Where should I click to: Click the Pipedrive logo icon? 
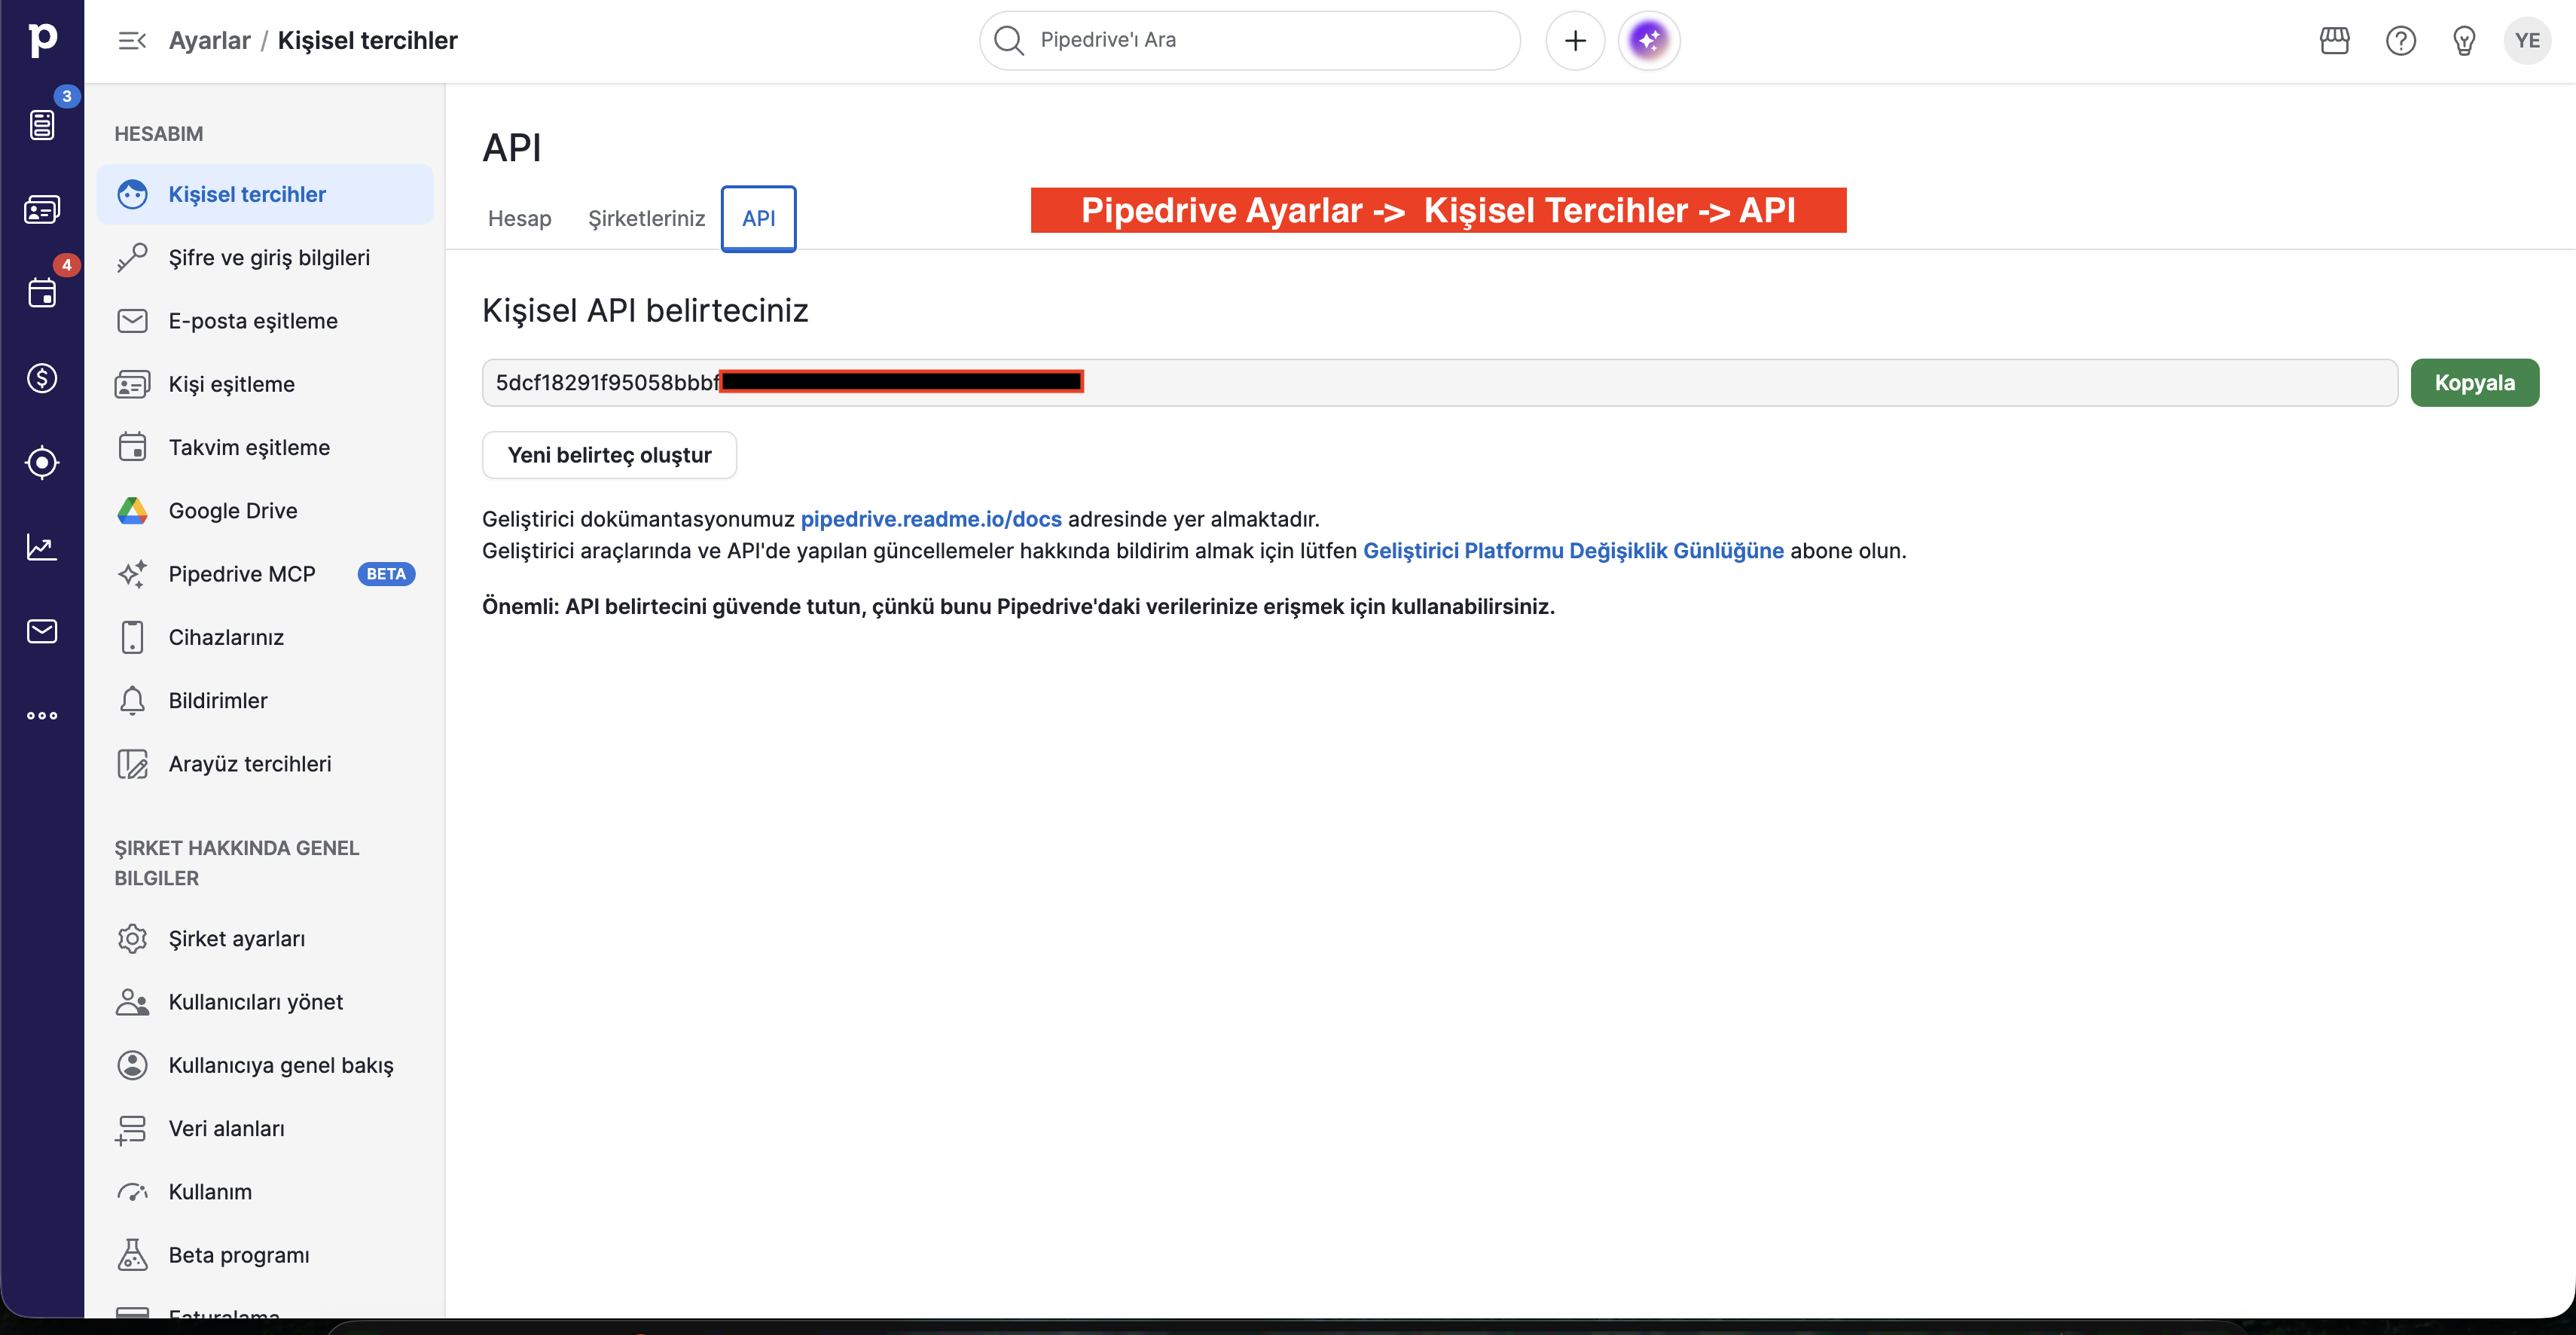click(x=42, y=40)
